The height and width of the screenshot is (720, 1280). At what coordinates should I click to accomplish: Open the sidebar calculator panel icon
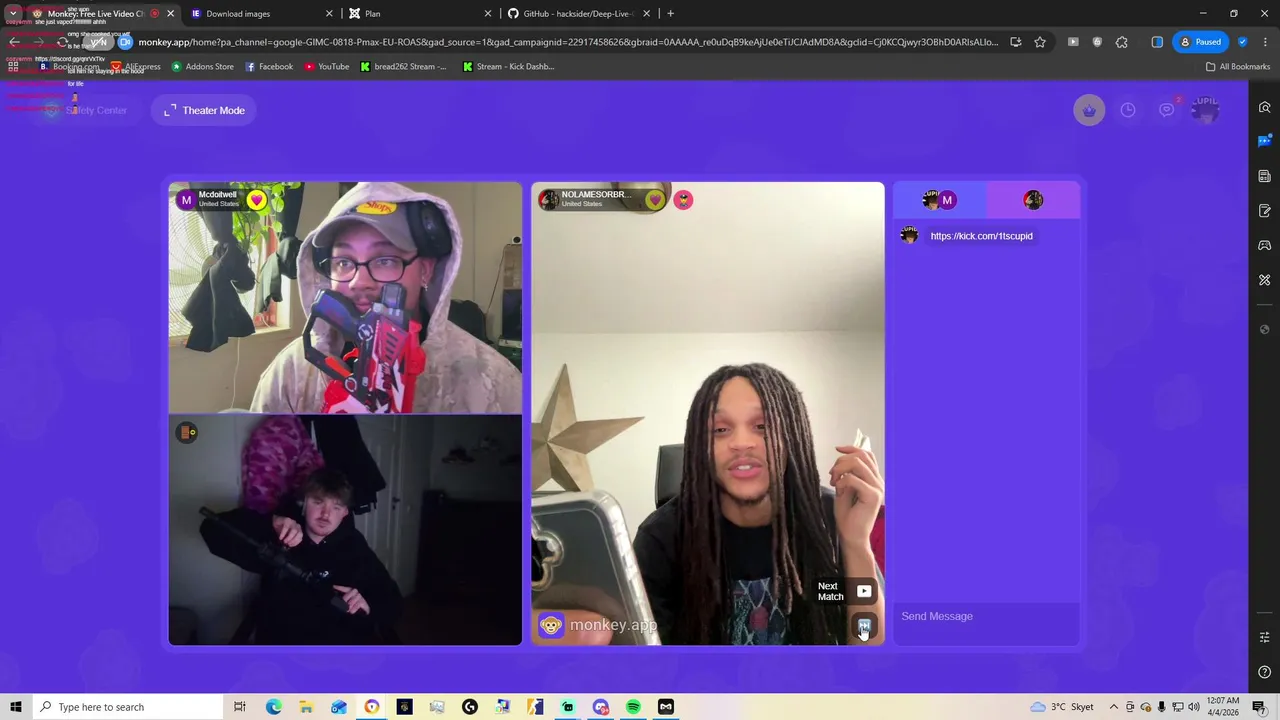[1265, 176]
